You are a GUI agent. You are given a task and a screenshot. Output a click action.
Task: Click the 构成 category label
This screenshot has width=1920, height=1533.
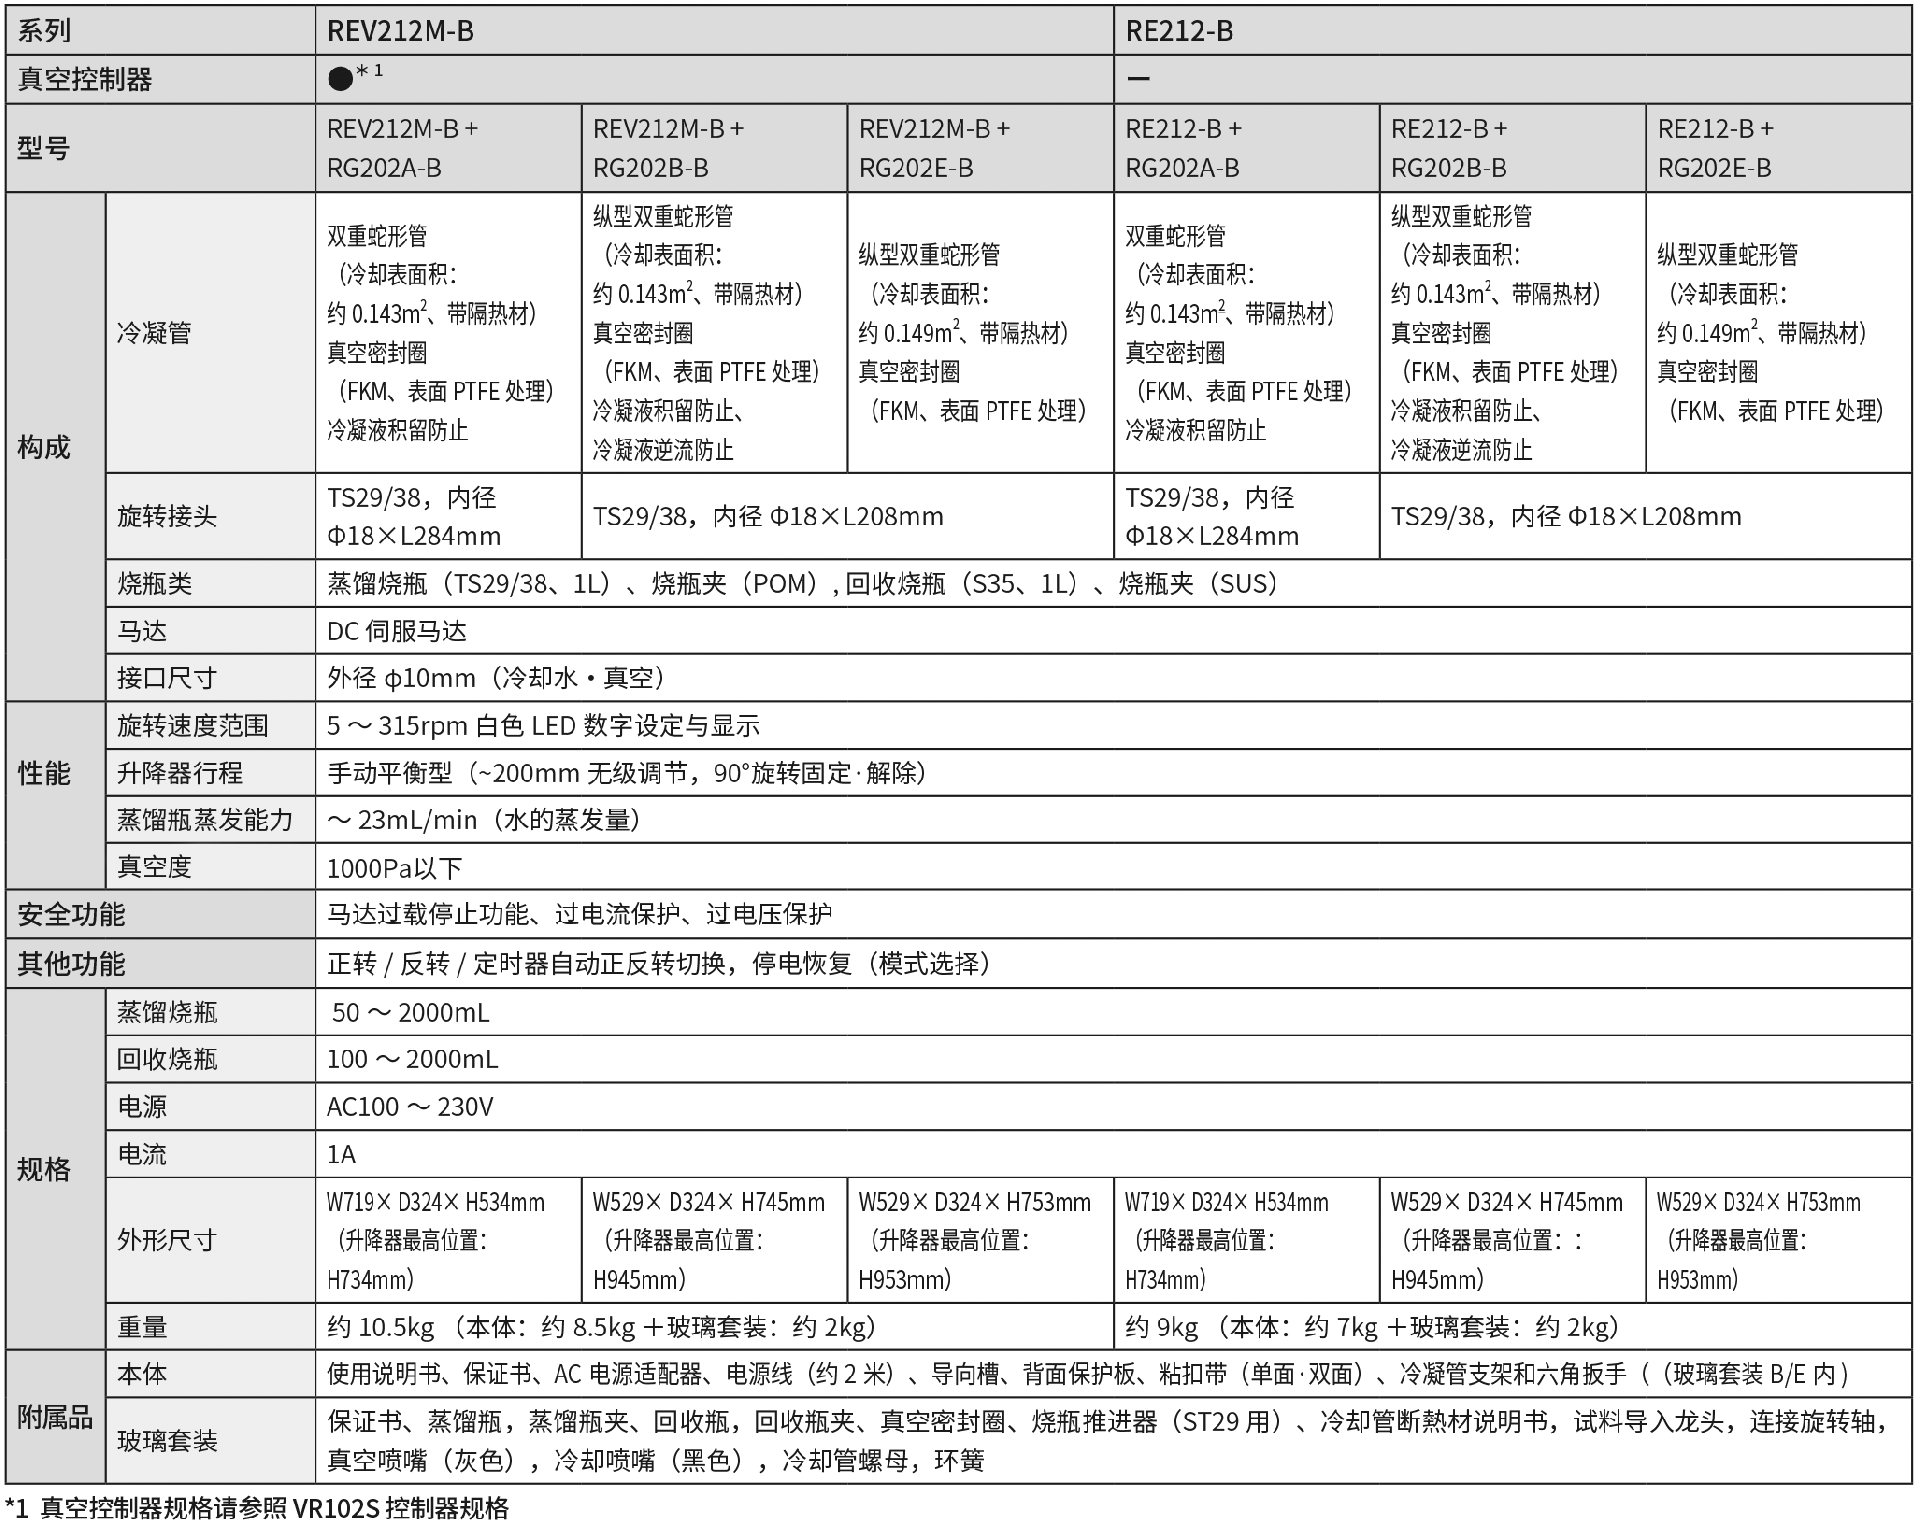pos(44,447)
